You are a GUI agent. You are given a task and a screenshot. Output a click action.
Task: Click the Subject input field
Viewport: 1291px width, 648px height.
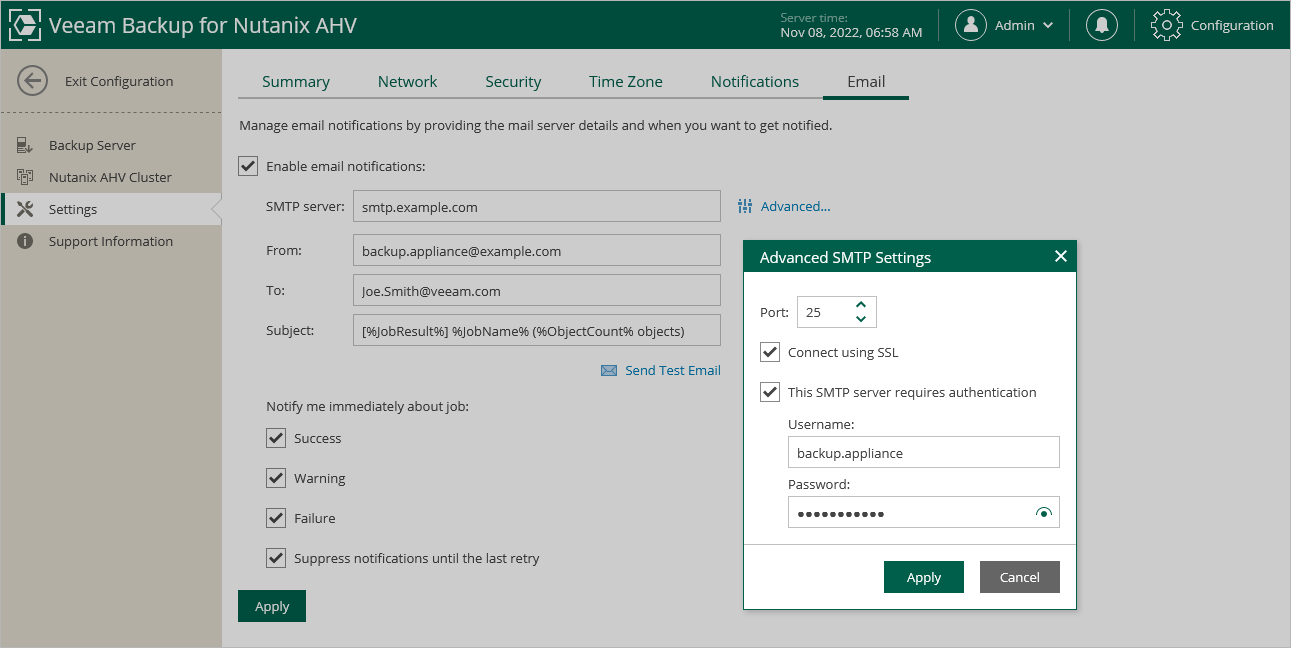pyautogui.click(x=537, y=330)
